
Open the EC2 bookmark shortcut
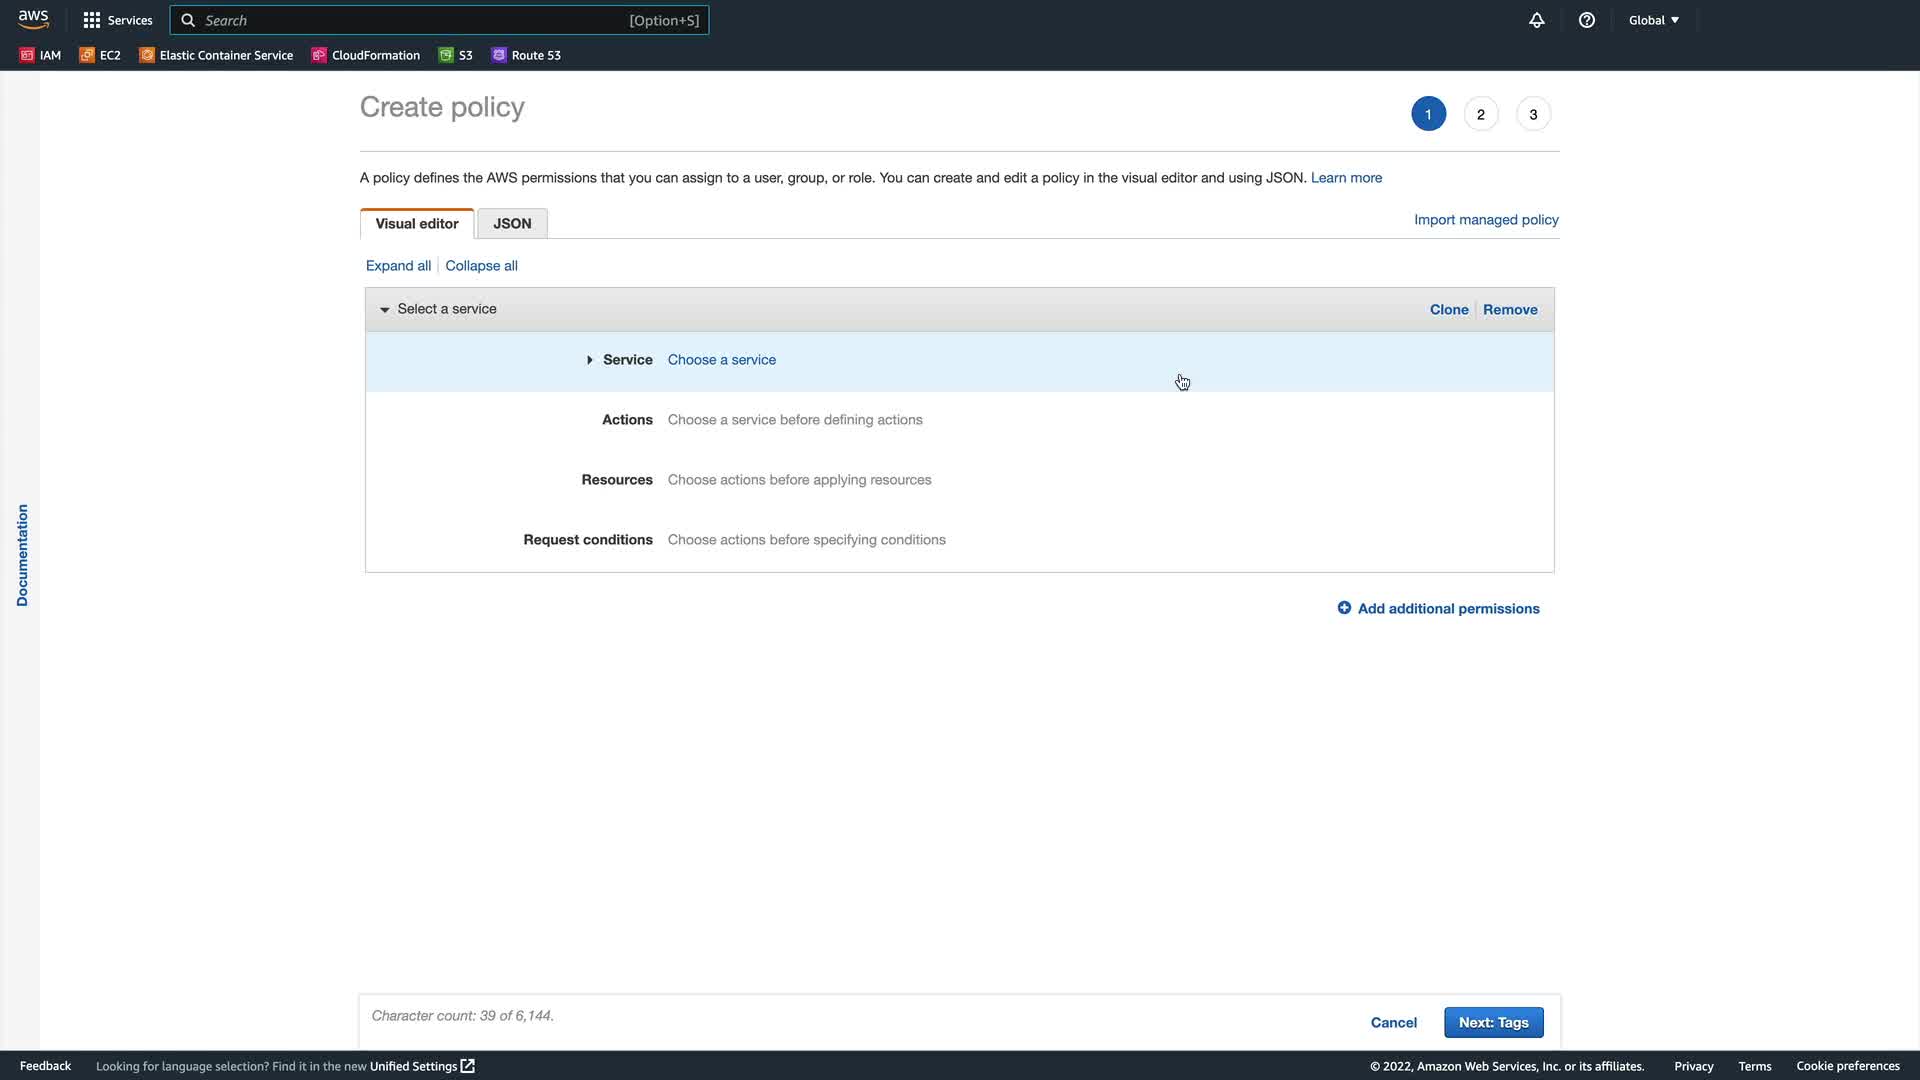tap(100, 55)
